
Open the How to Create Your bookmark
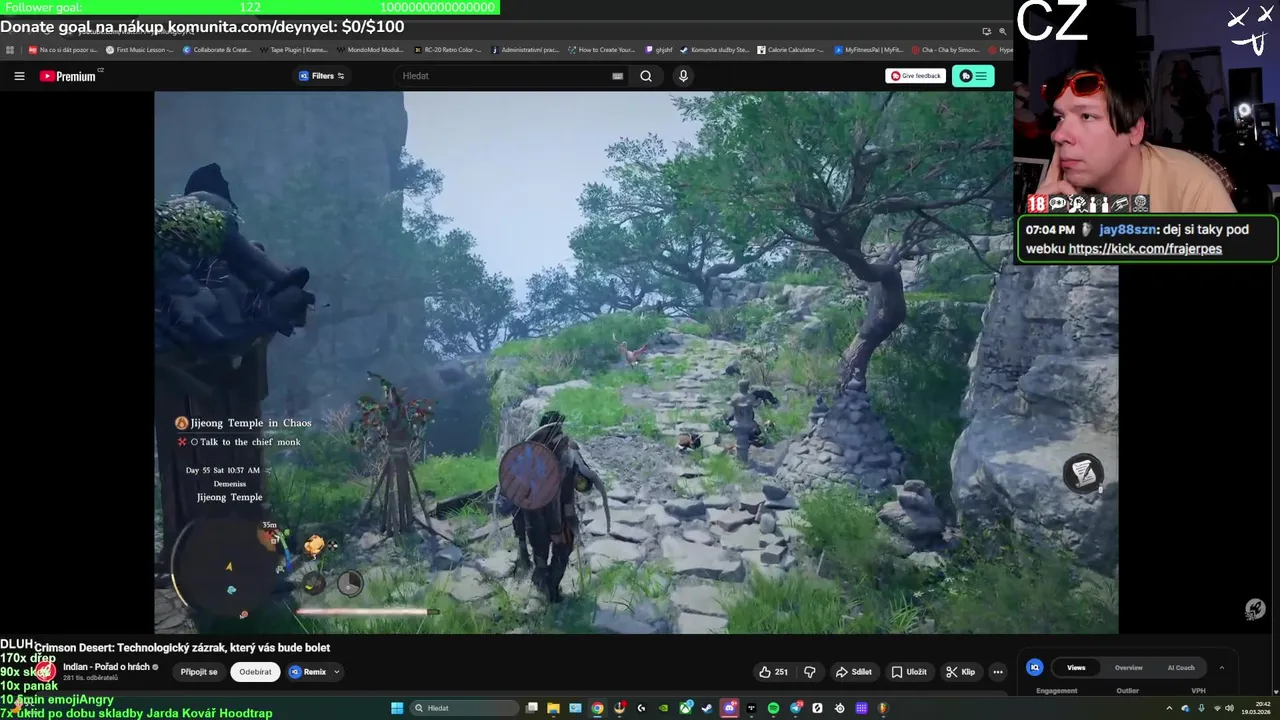[601, 49]
